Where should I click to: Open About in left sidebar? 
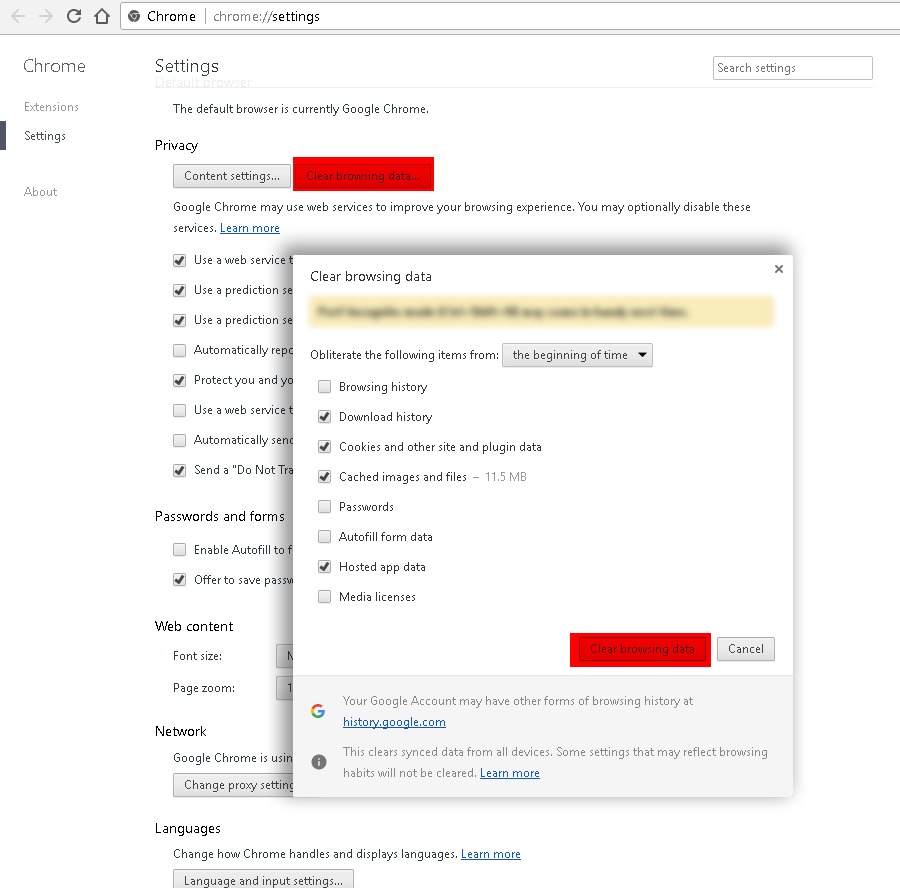[40, 192]
